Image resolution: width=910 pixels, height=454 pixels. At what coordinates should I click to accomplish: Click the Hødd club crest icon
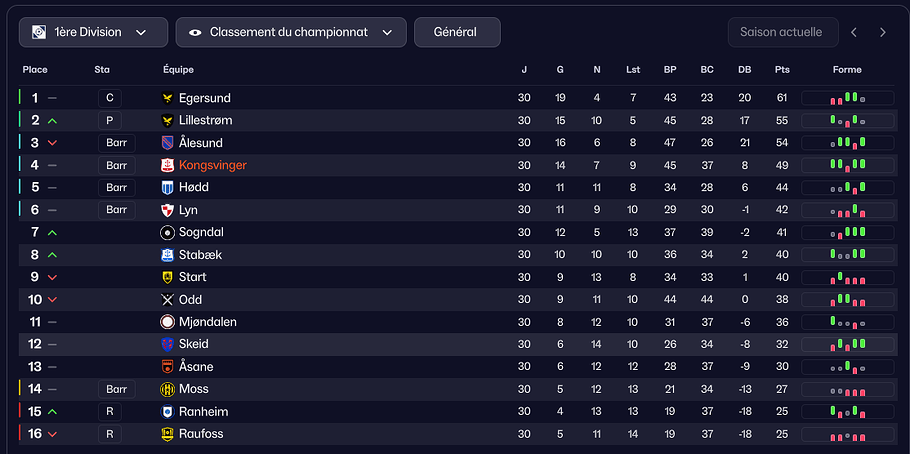[168, 188]
